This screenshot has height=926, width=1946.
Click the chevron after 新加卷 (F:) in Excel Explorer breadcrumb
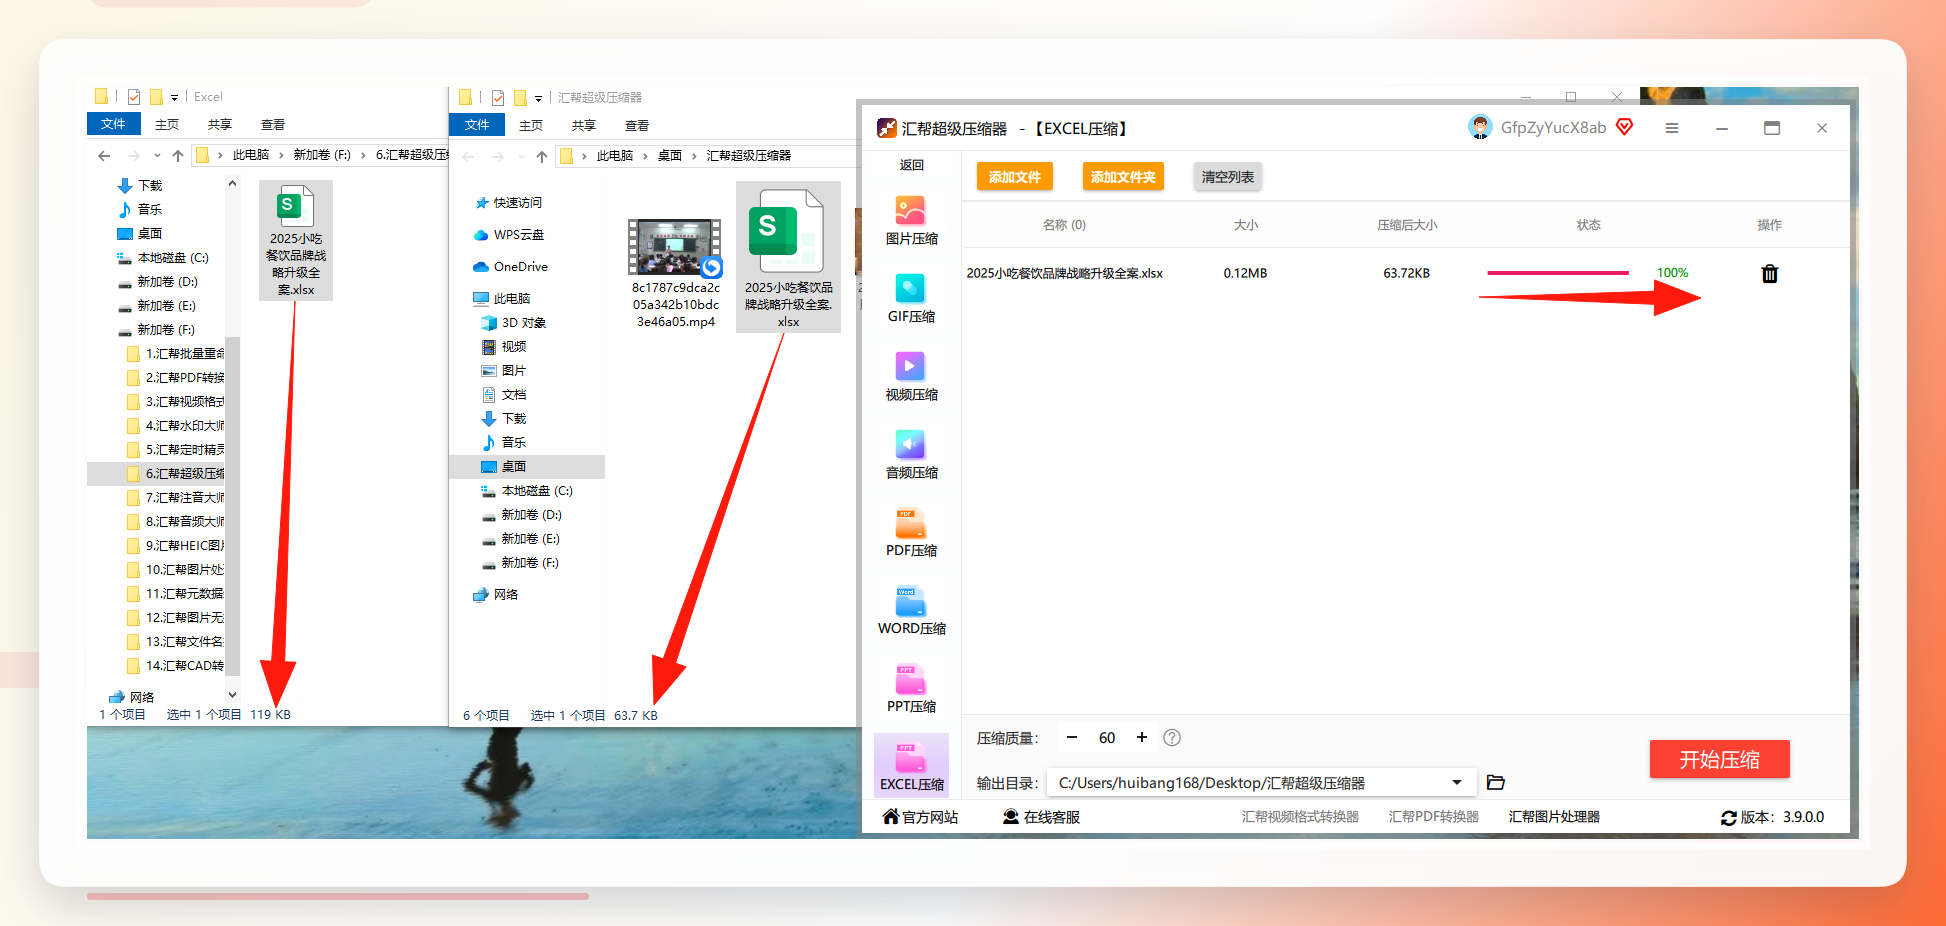click(x=364, y=155)
